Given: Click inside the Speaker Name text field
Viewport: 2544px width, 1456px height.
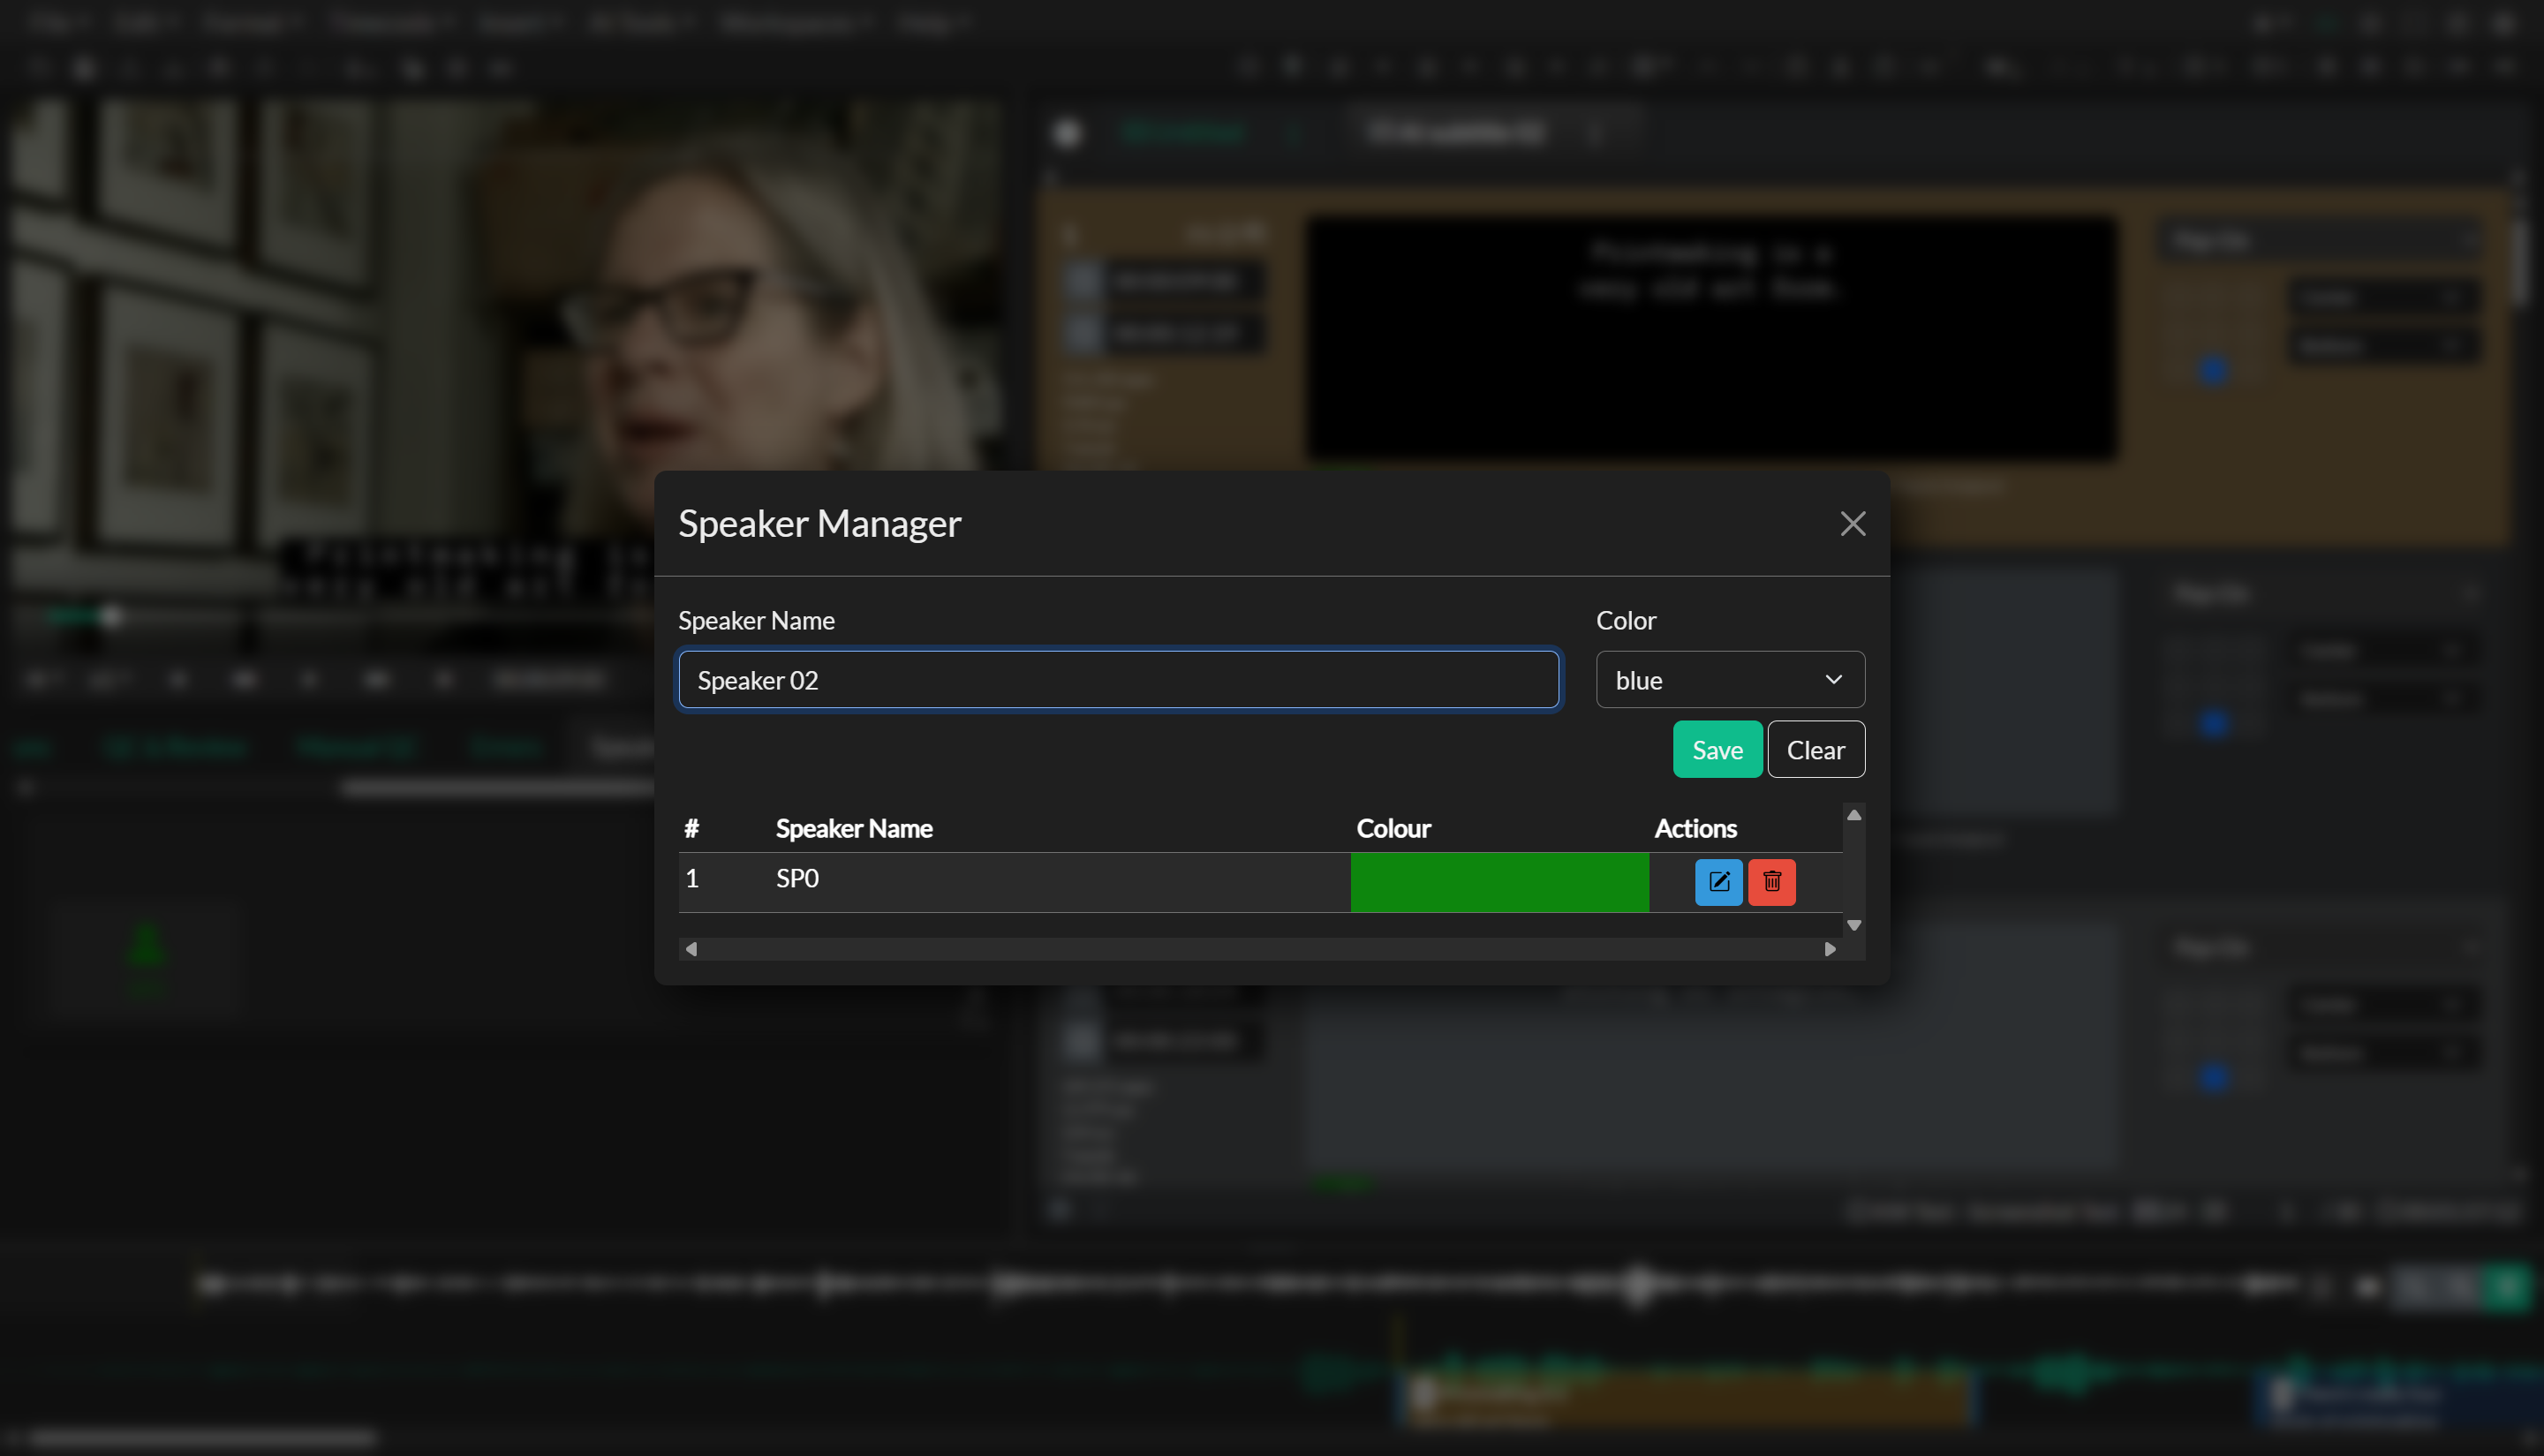Looking at the screenshot, I should coord(1118,680).
